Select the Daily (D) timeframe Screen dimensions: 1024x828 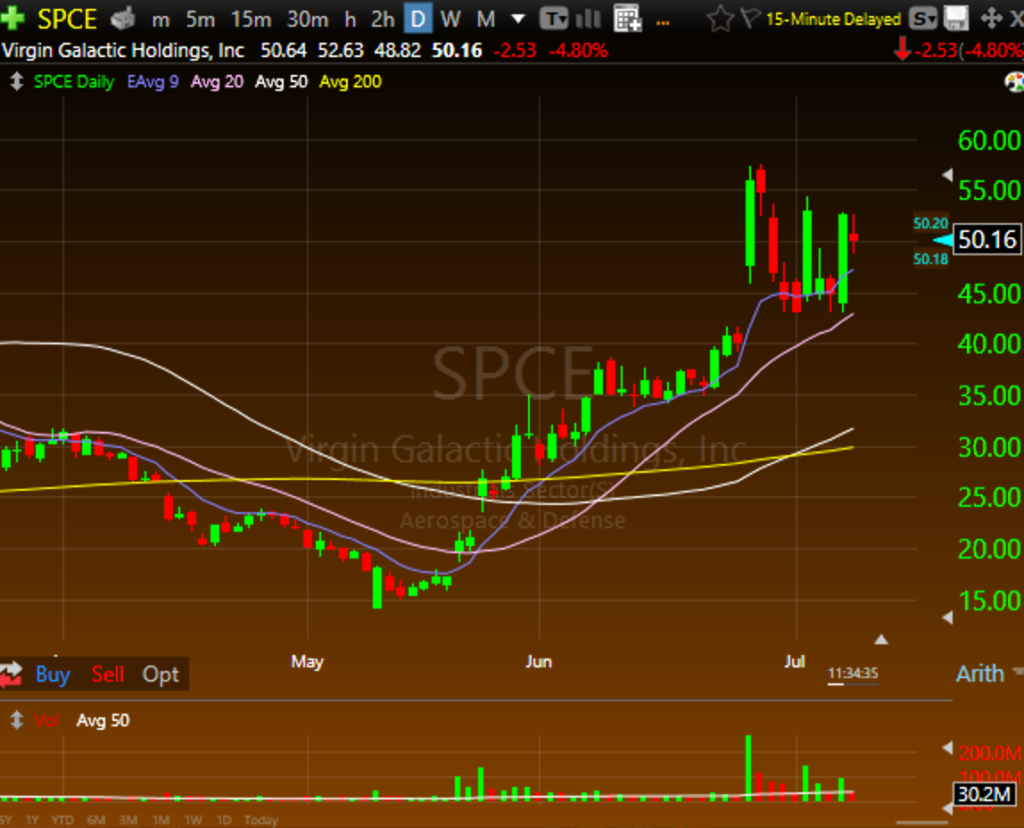(417, 19)
